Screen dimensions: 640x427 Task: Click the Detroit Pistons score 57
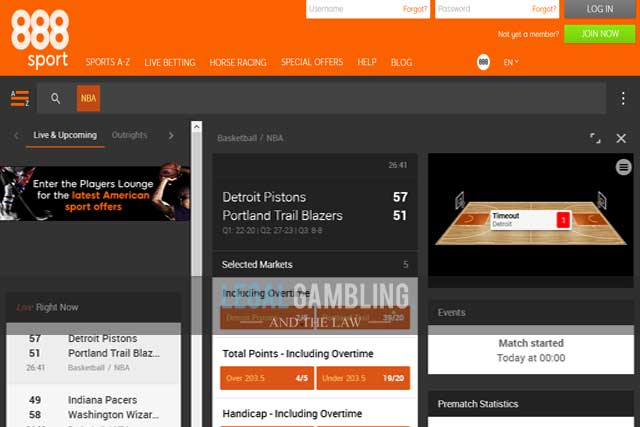pos(400,197)
